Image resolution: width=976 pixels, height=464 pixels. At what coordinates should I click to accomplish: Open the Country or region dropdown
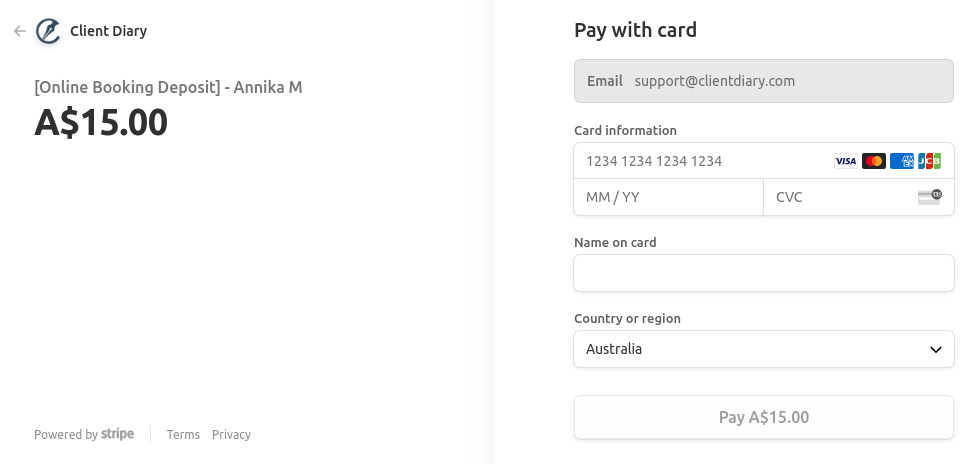tap(763, 349)
